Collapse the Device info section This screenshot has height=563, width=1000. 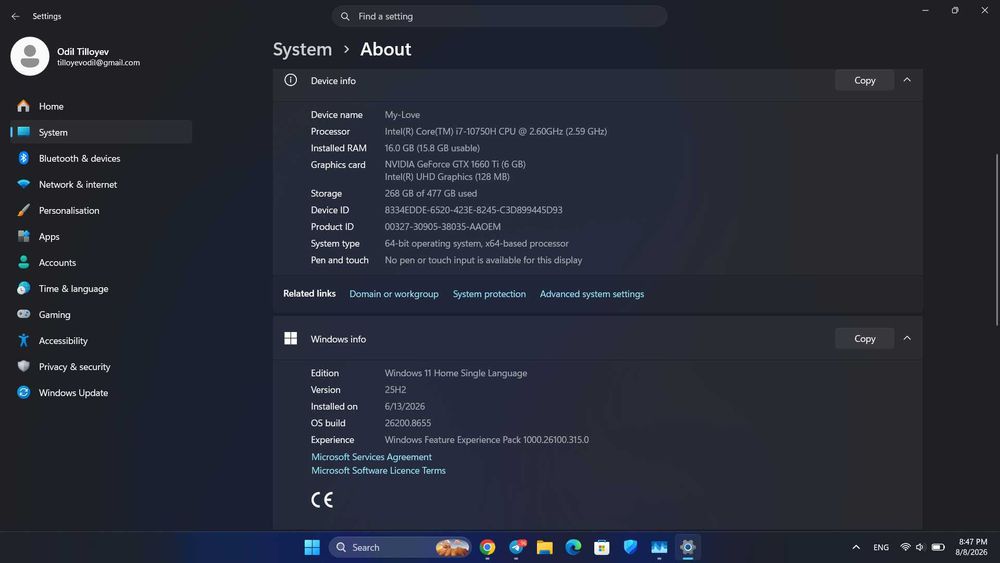[x=907, y=80]
